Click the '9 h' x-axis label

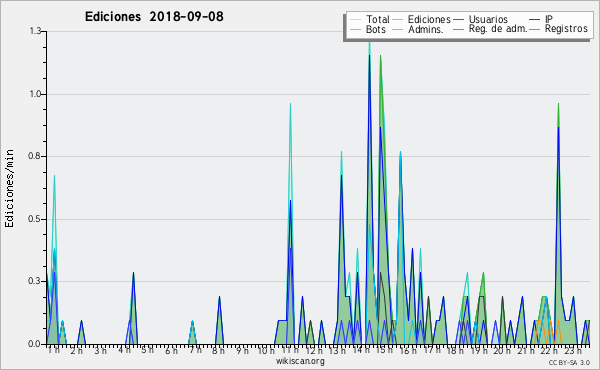(x=242, y=350)
